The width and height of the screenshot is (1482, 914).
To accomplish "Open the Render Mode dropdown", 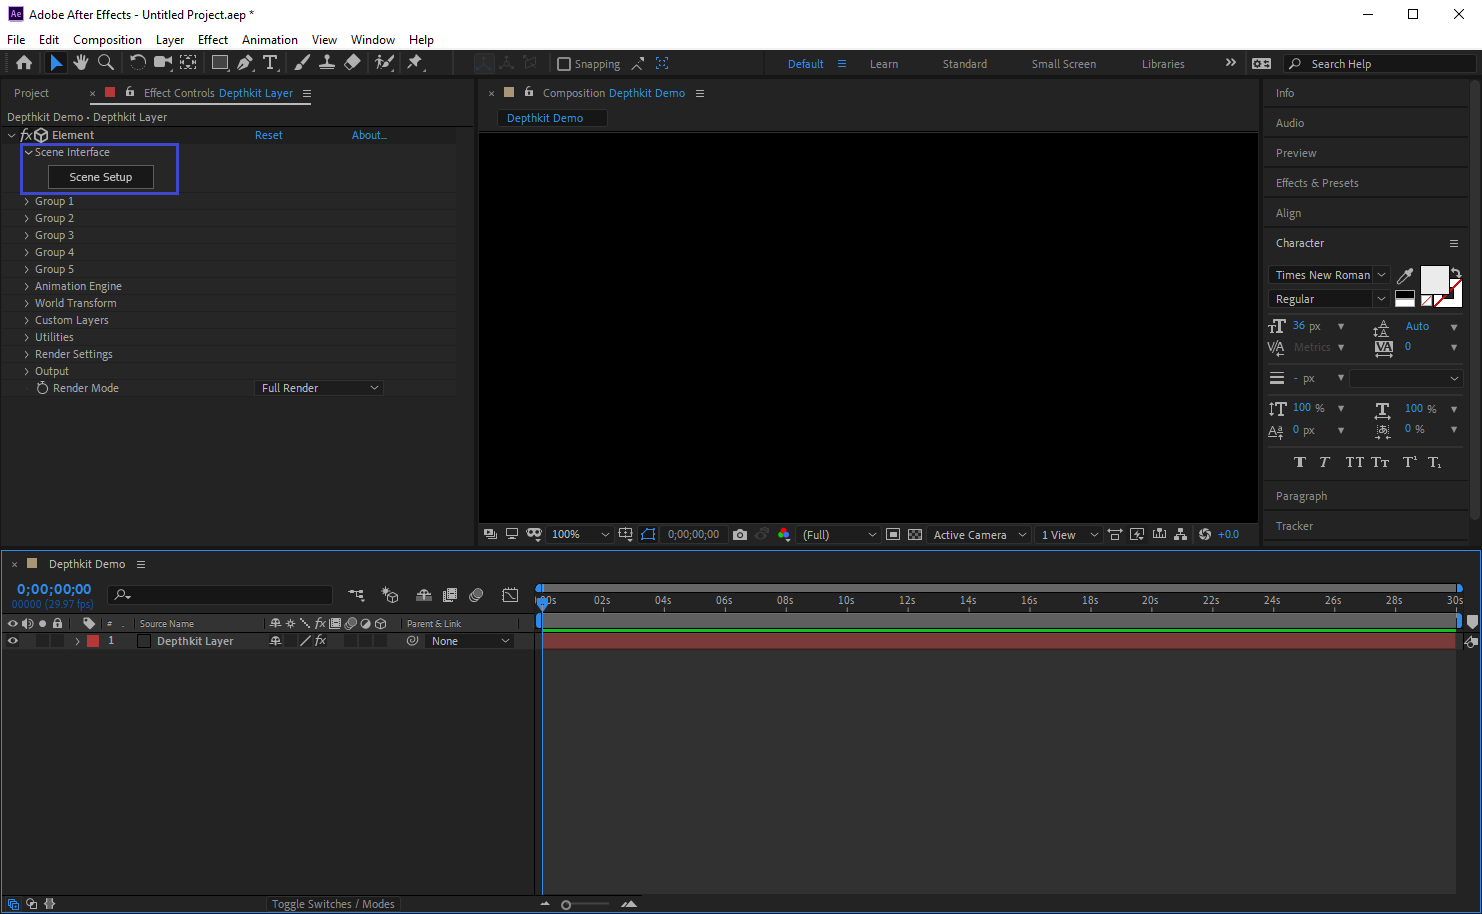I will pyautogui.click(x=319, y=388).
